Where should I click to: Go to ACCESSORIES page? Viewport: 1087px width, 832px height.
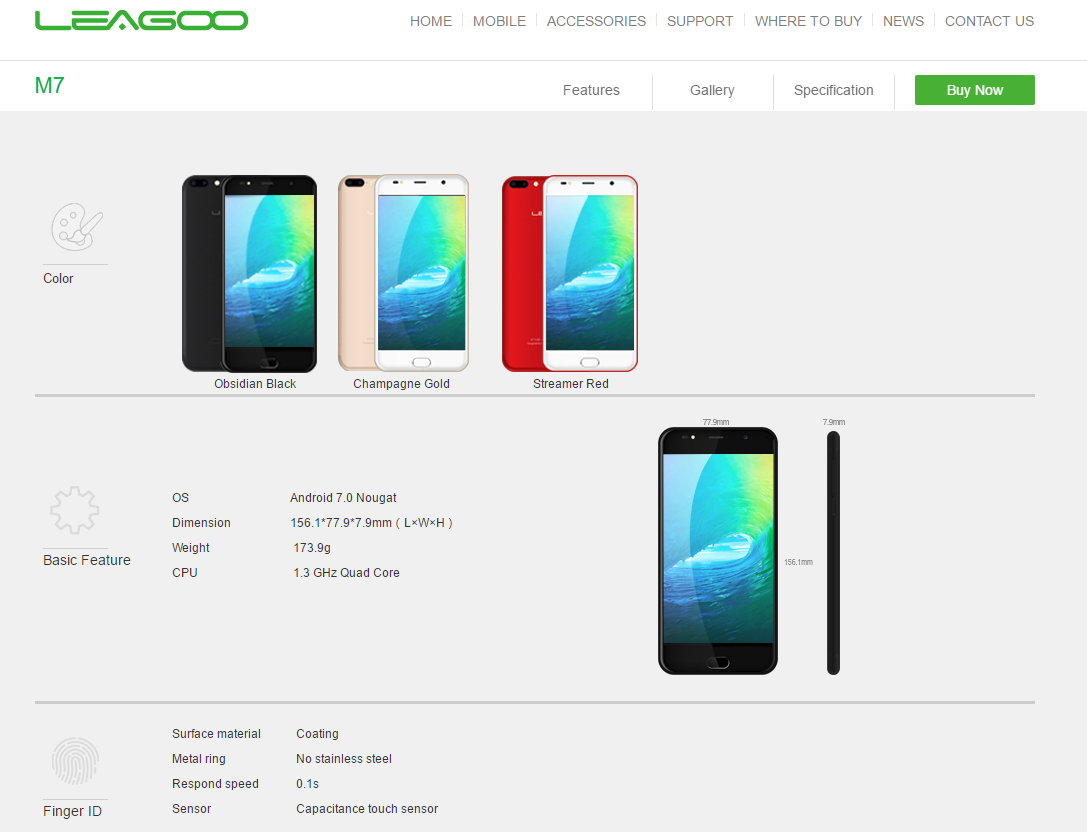[x=596, y=21]
